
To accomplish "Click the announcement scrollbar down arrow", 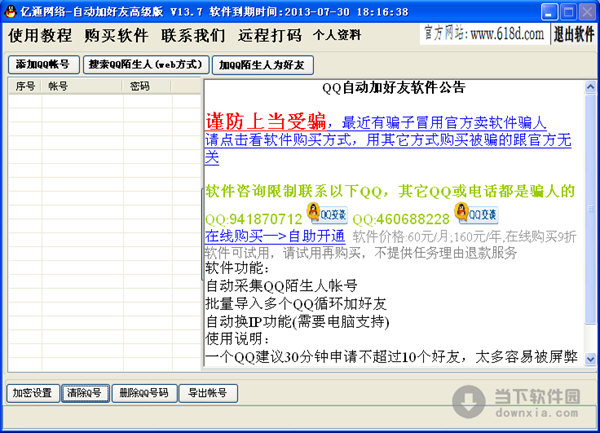I will click(x=590, y=359).
